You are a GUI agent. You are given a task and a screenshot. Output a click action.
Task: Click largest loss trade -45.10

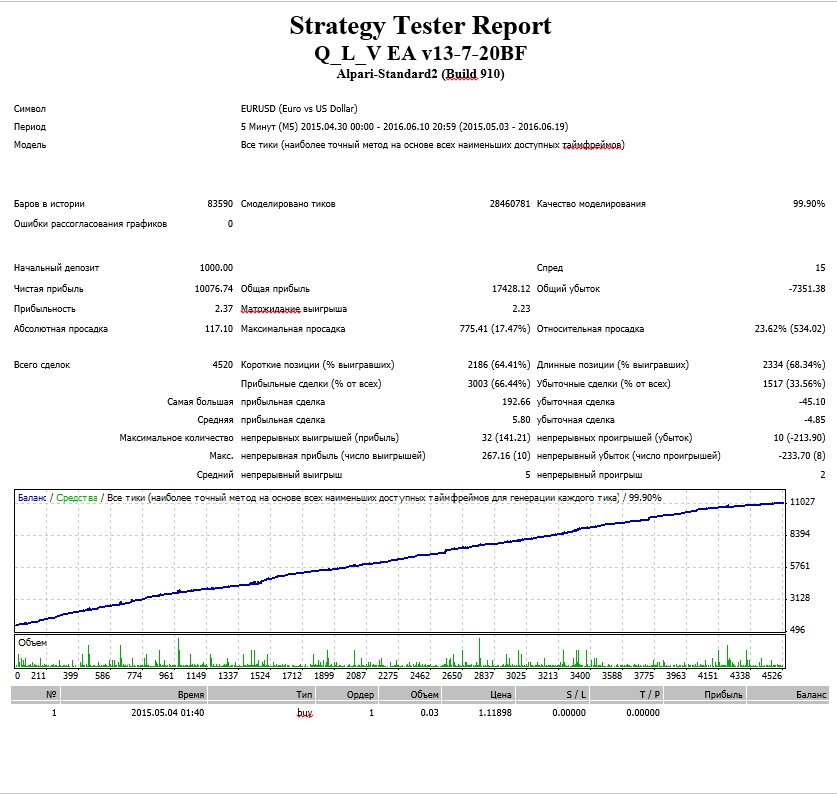(812, 402)
